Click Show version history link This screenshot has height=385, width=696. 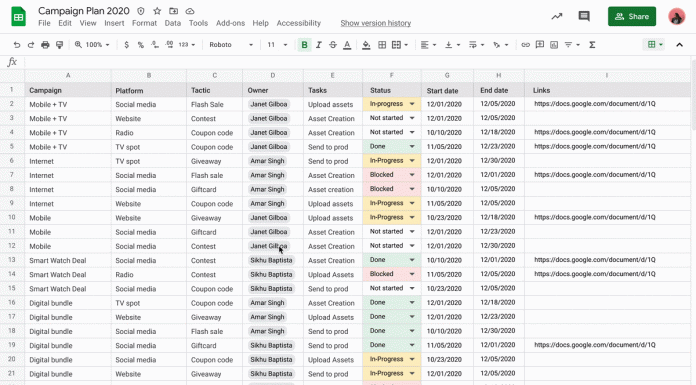coord(376,23)
